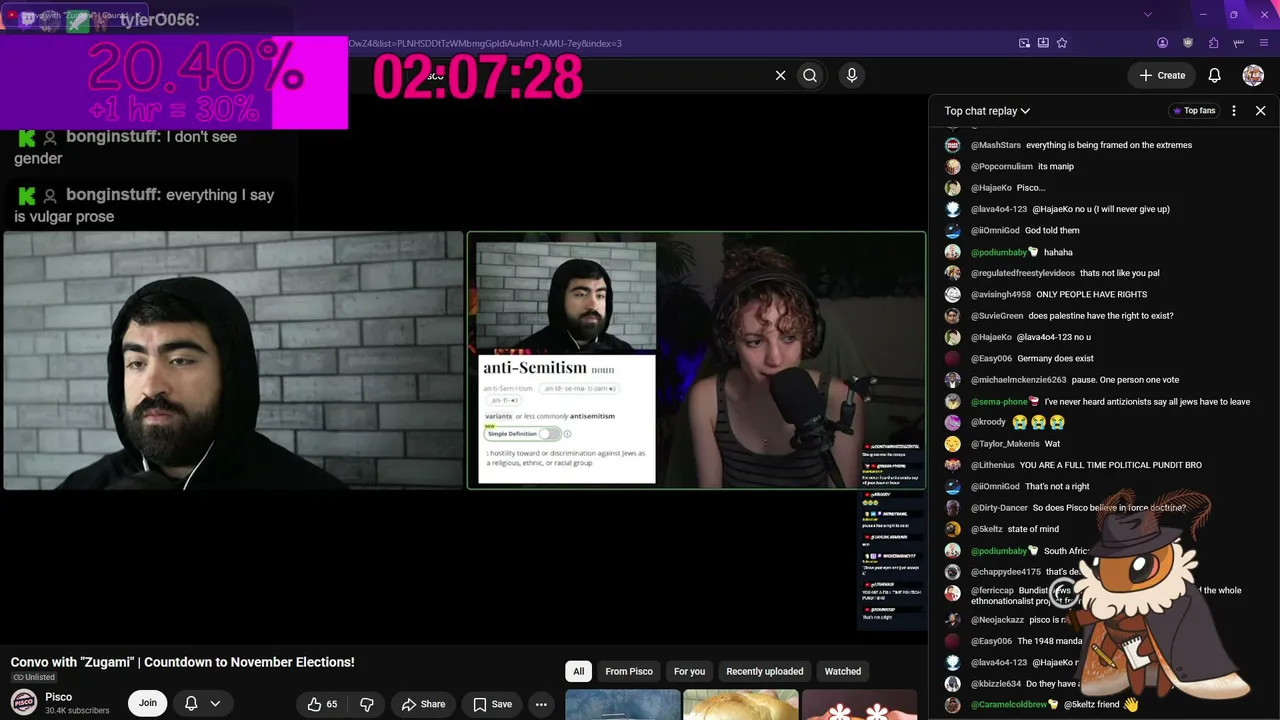The width and height of the screenshot is (1280, 720).
Task: Click chat author @MashStars
Action: (996, 145)
